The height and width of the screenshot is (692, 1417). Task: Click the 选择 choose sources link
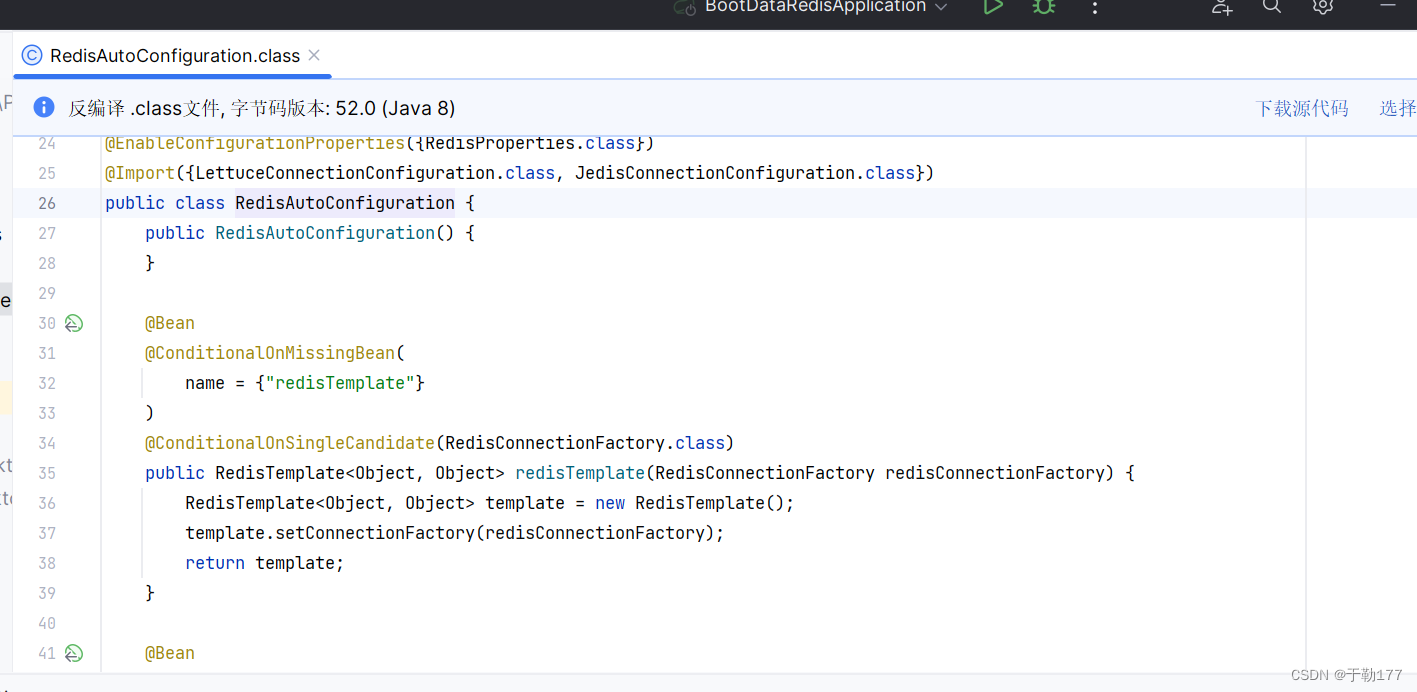coord(1398,108)
